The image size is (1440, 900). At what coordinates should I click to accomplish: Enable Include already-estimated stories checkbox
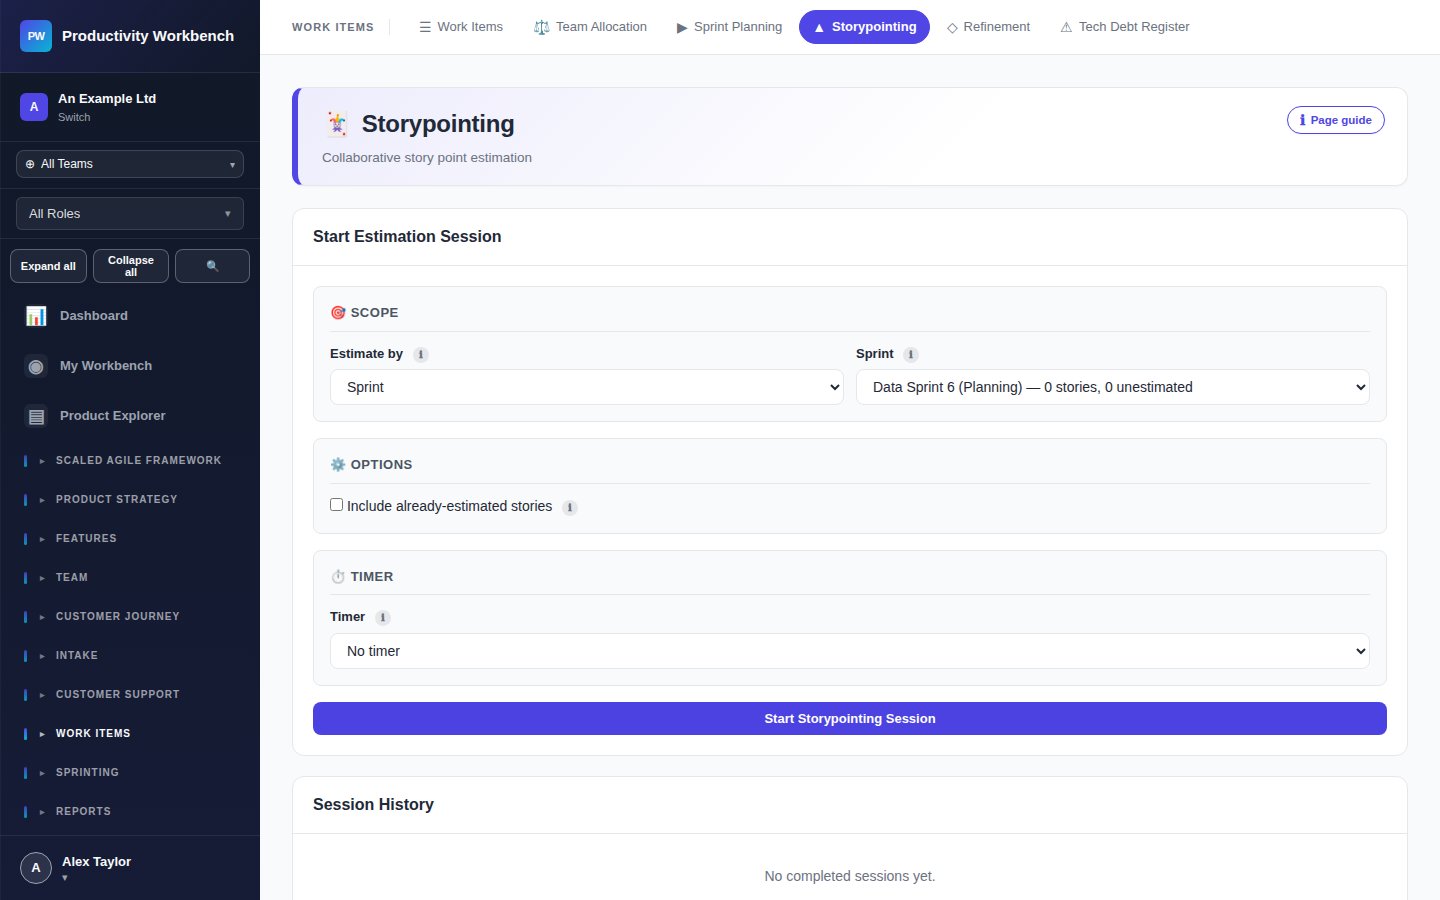tap(337, 505)
